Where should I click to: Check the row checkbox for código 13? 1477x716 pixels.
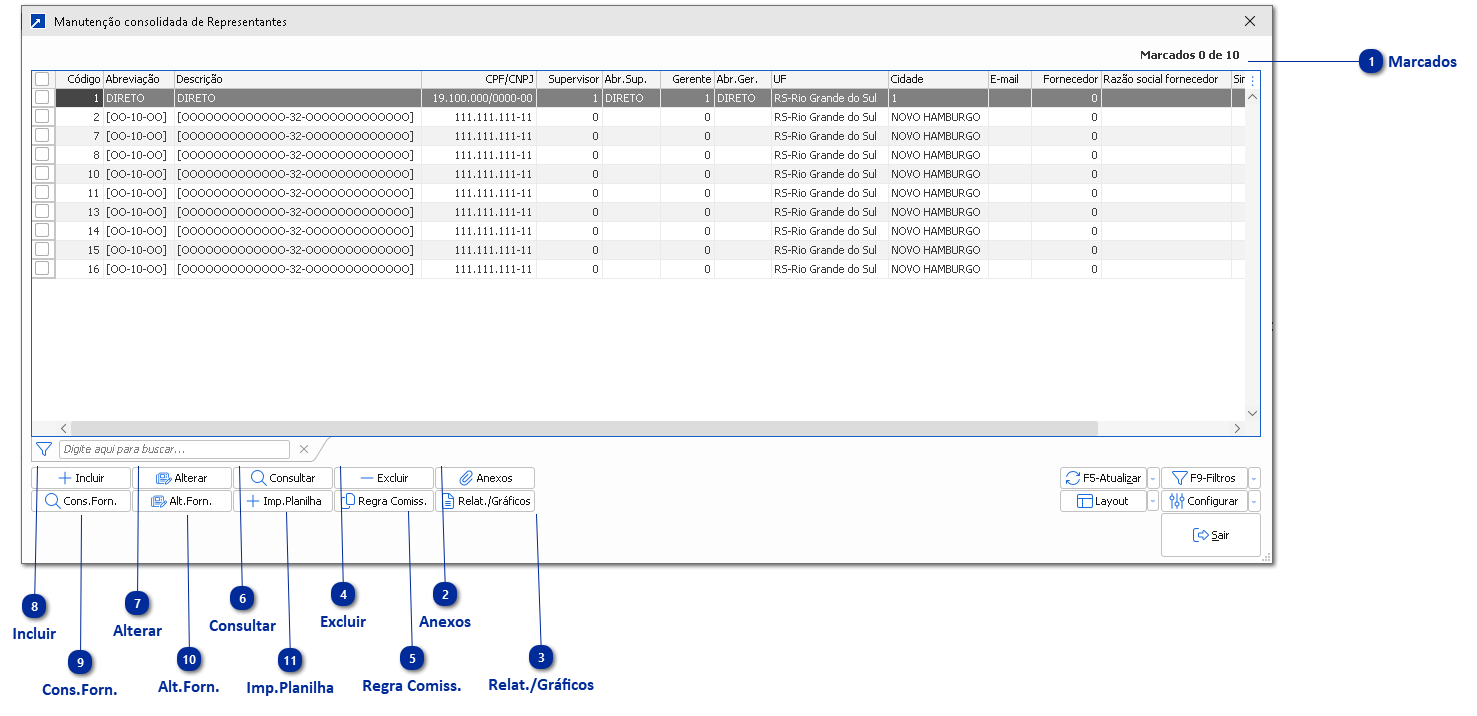pyautogui.click(x=42, y=212)
